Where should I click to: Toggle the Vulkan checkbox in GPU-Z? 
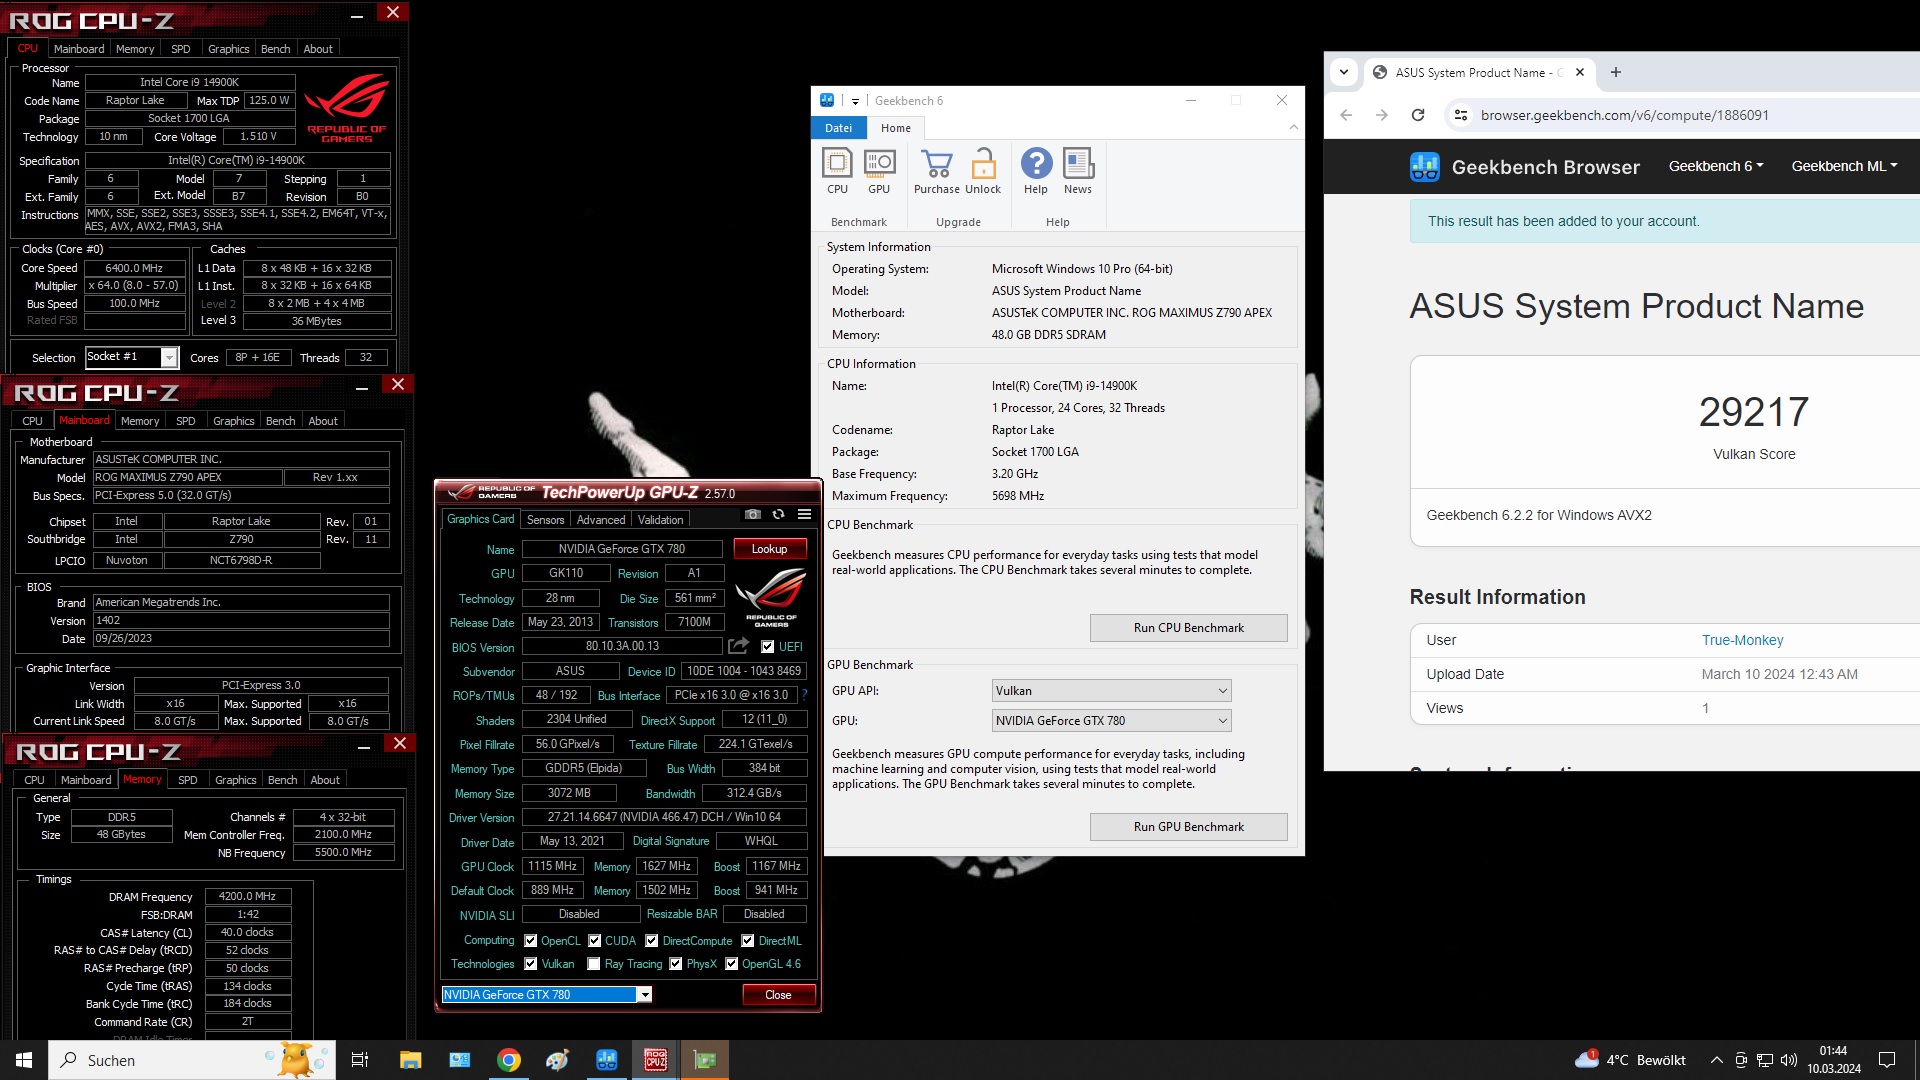[530, 964]
